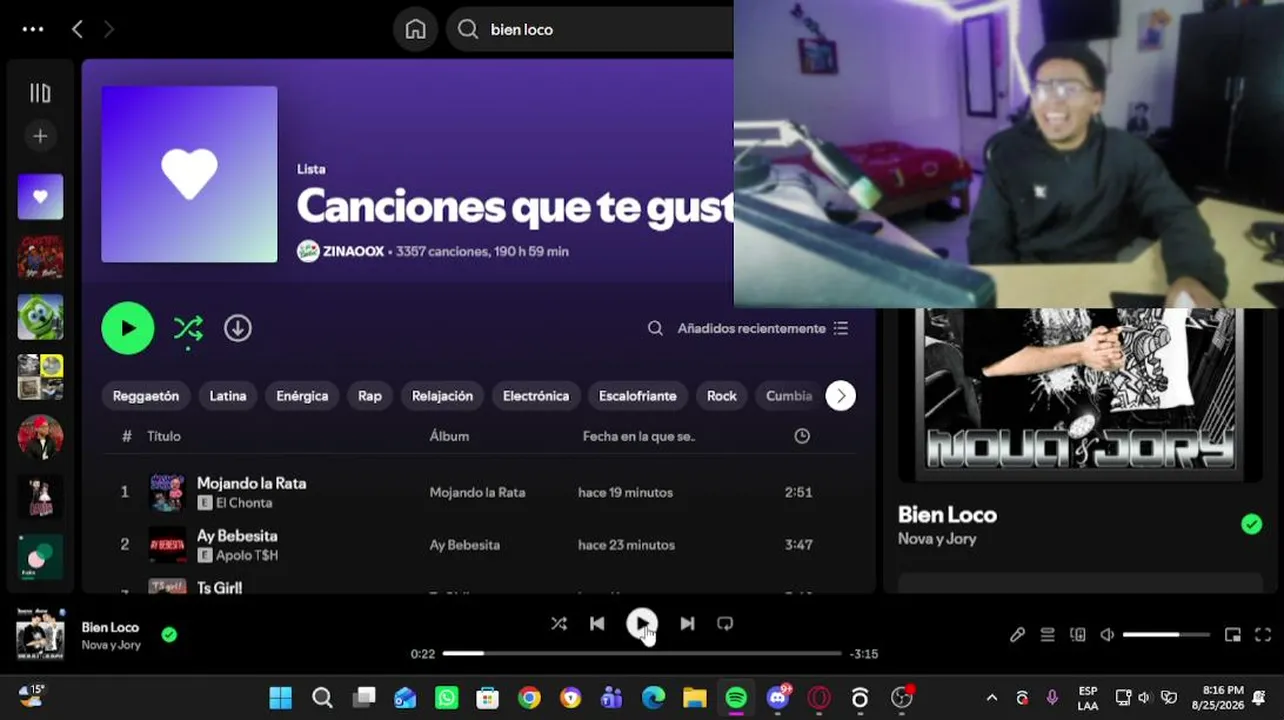The height and width of the screenshot is (720, 1284).
Task: Filter songs by Escalofriante mood
Action: pos(638,396)
